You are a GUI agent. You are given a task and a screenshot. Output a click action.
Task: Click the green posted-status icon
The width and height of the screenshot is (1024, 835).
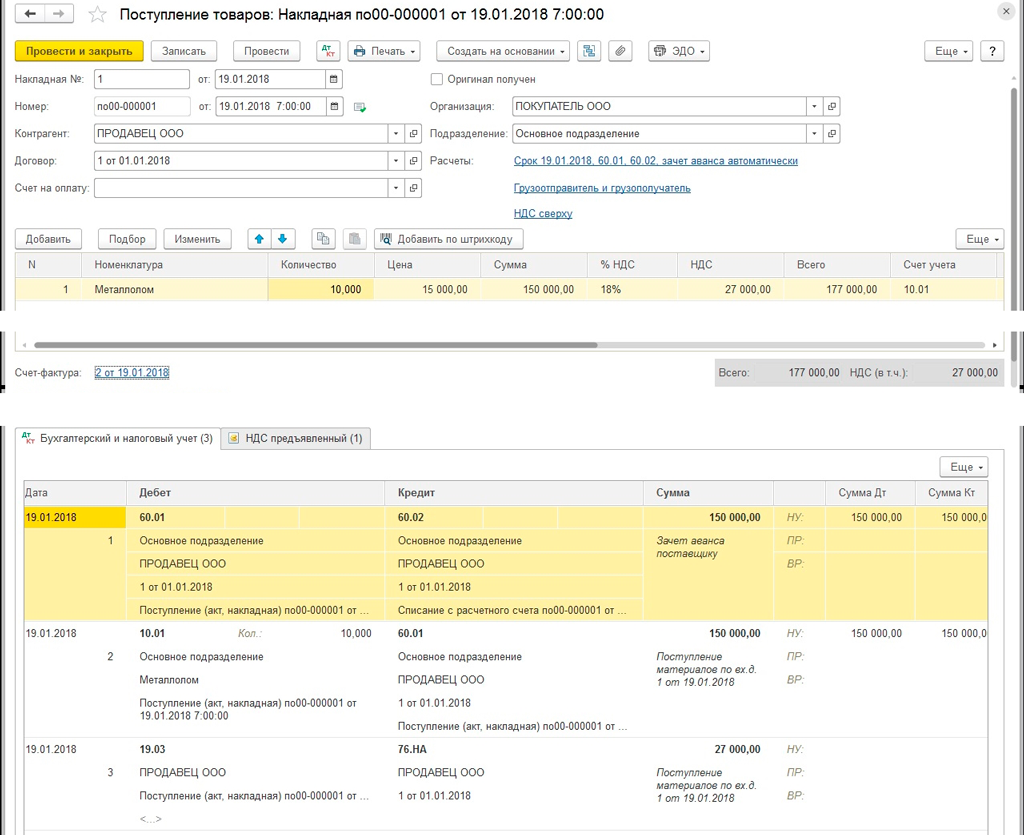[359, 107]
